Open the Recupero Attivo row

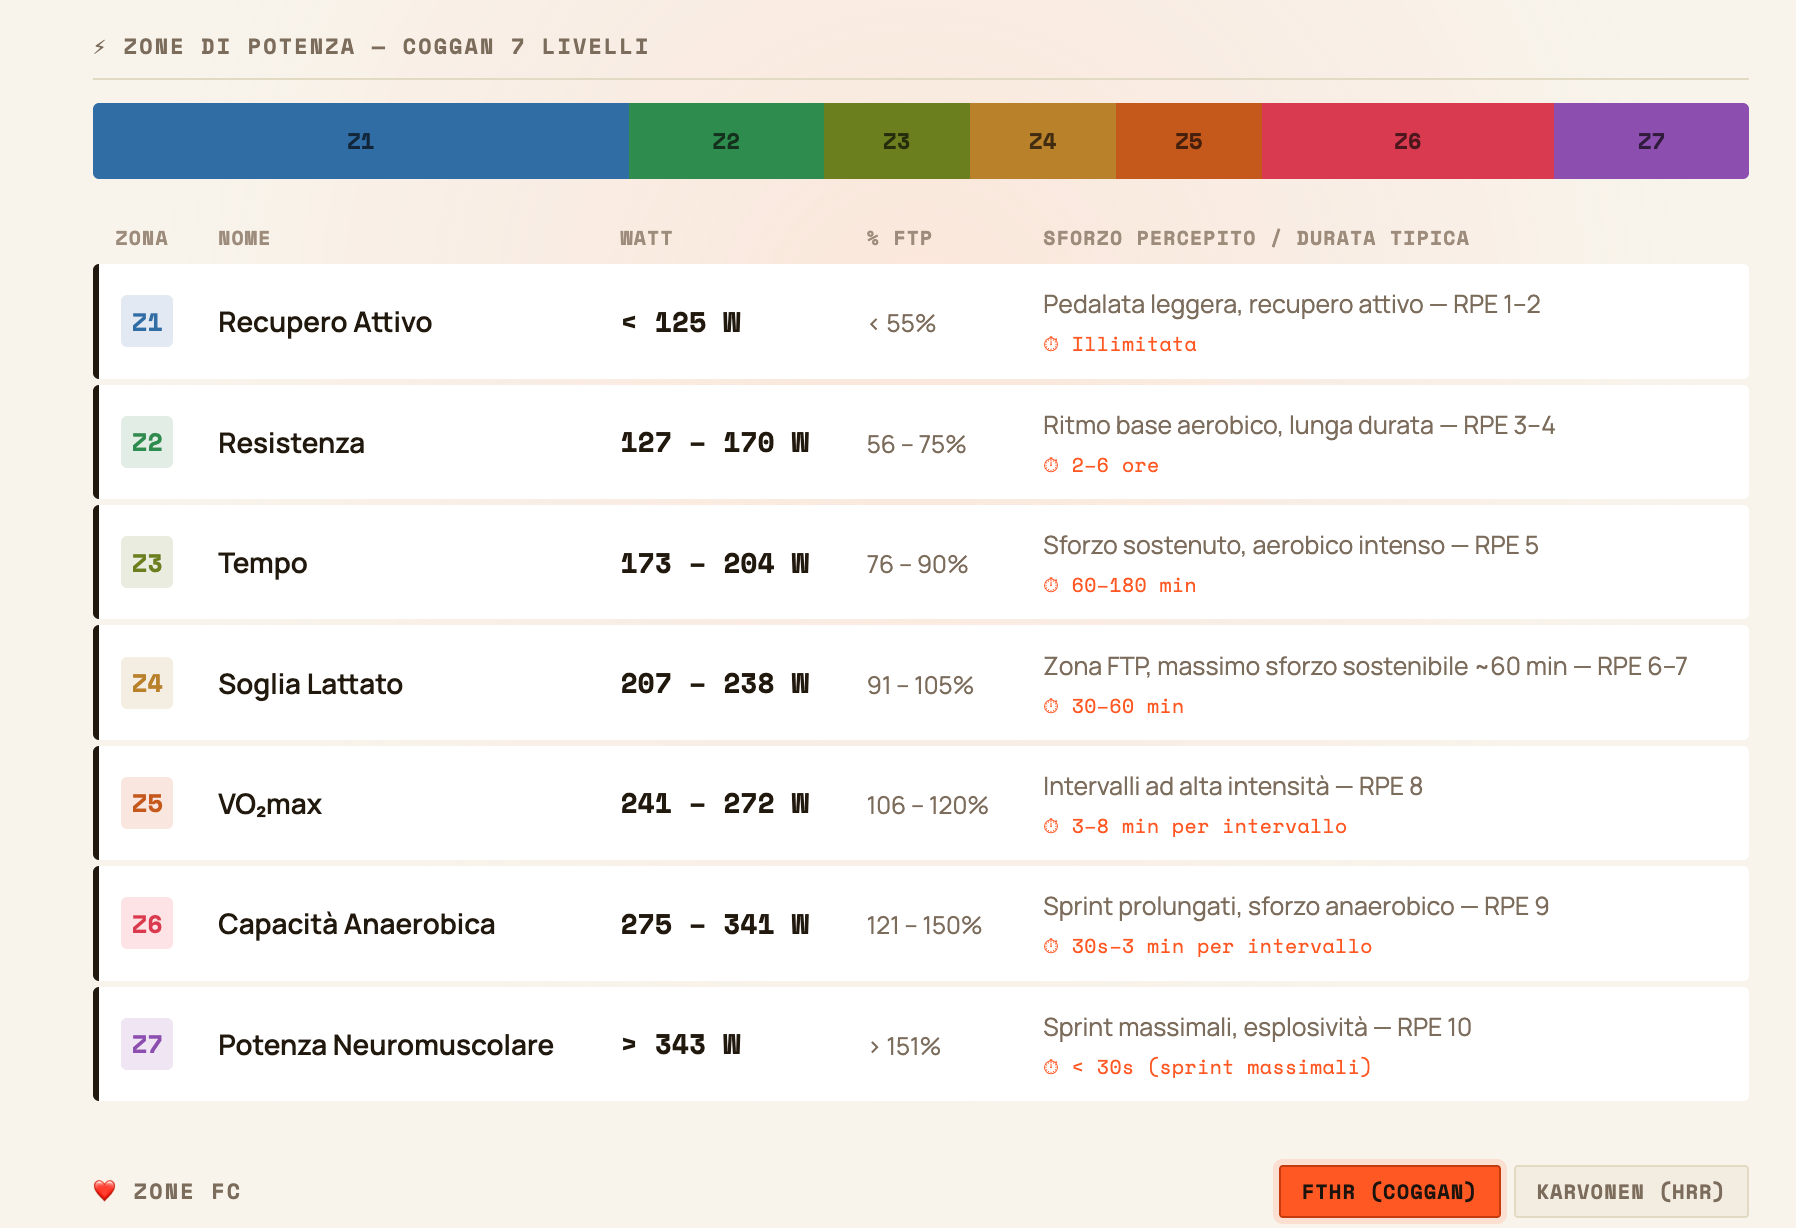921,322
